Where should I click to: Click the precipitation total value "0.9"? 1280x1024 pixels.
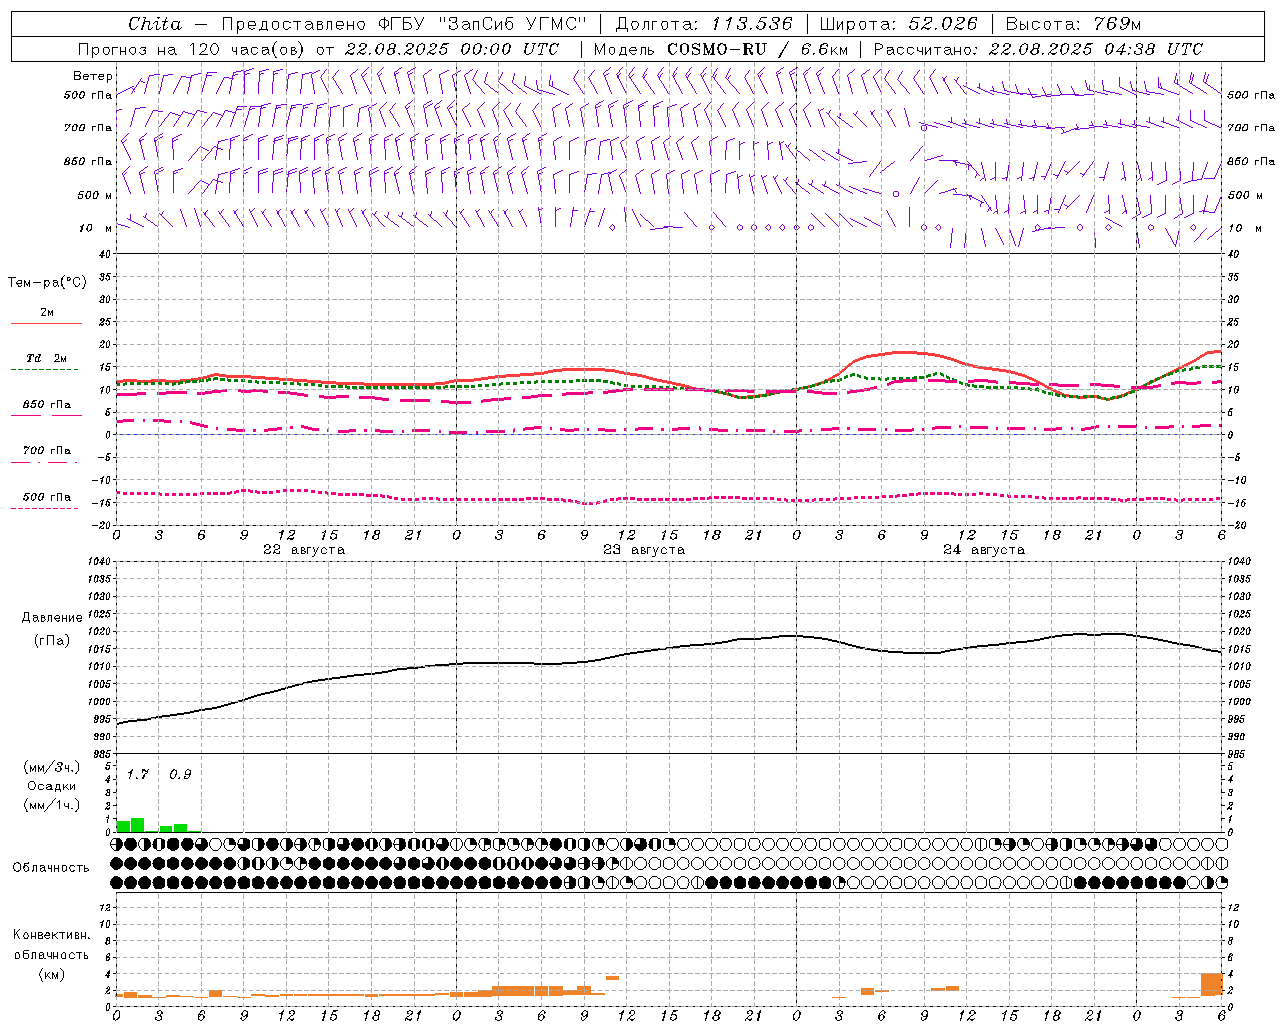(180, 774)
